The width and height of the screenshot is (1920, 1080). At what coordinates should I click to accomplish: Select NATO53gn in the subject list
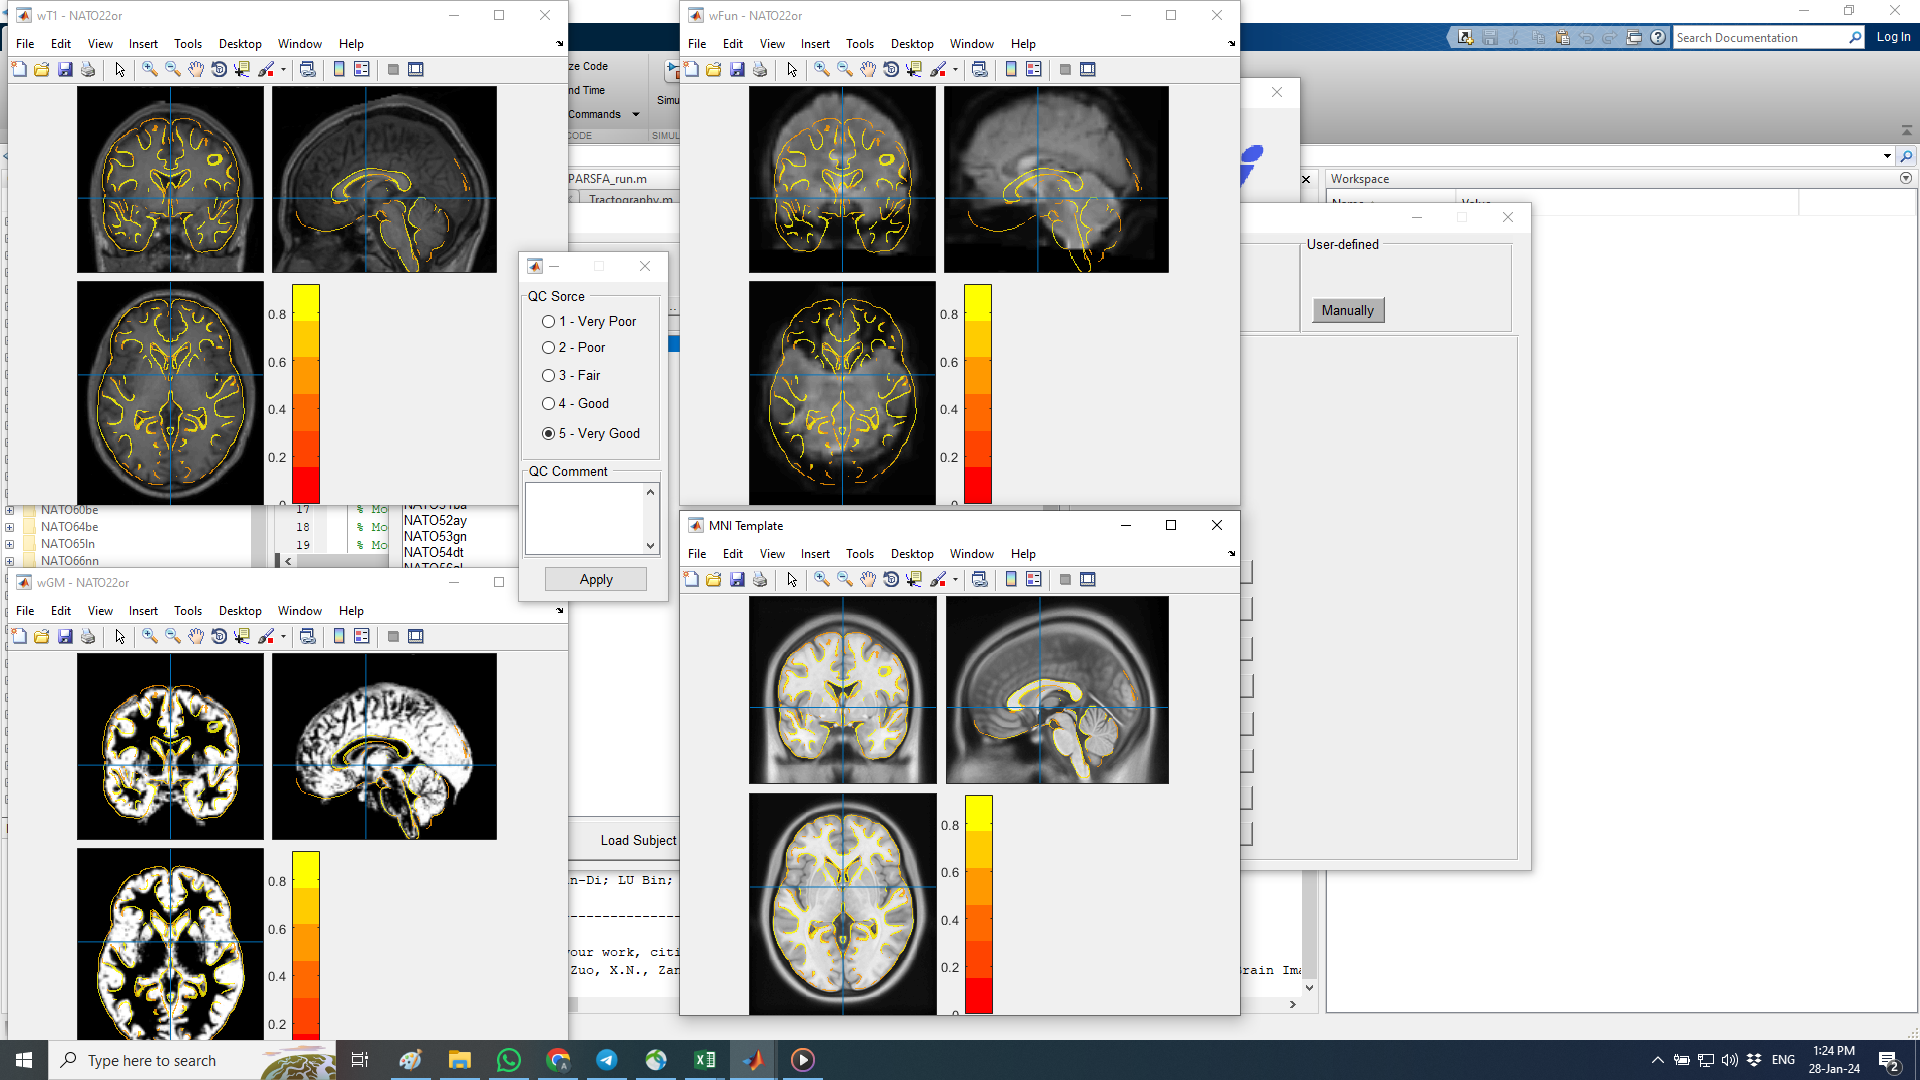[435, 536]
